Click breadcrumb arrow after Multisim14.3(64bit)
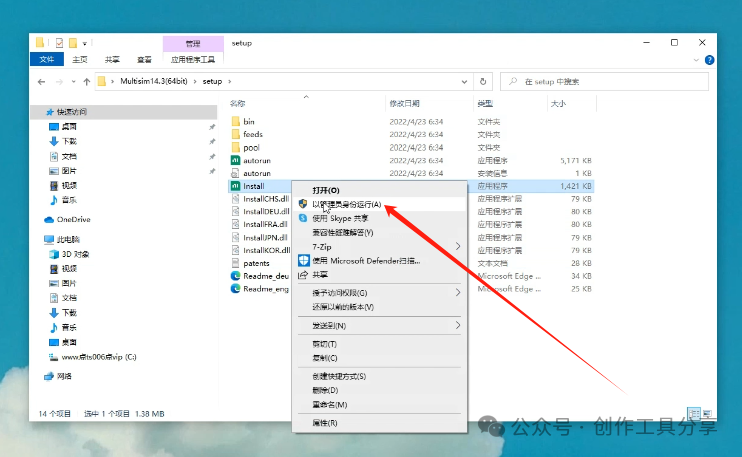This screenshot has height=457, width=742. [195, 81]
